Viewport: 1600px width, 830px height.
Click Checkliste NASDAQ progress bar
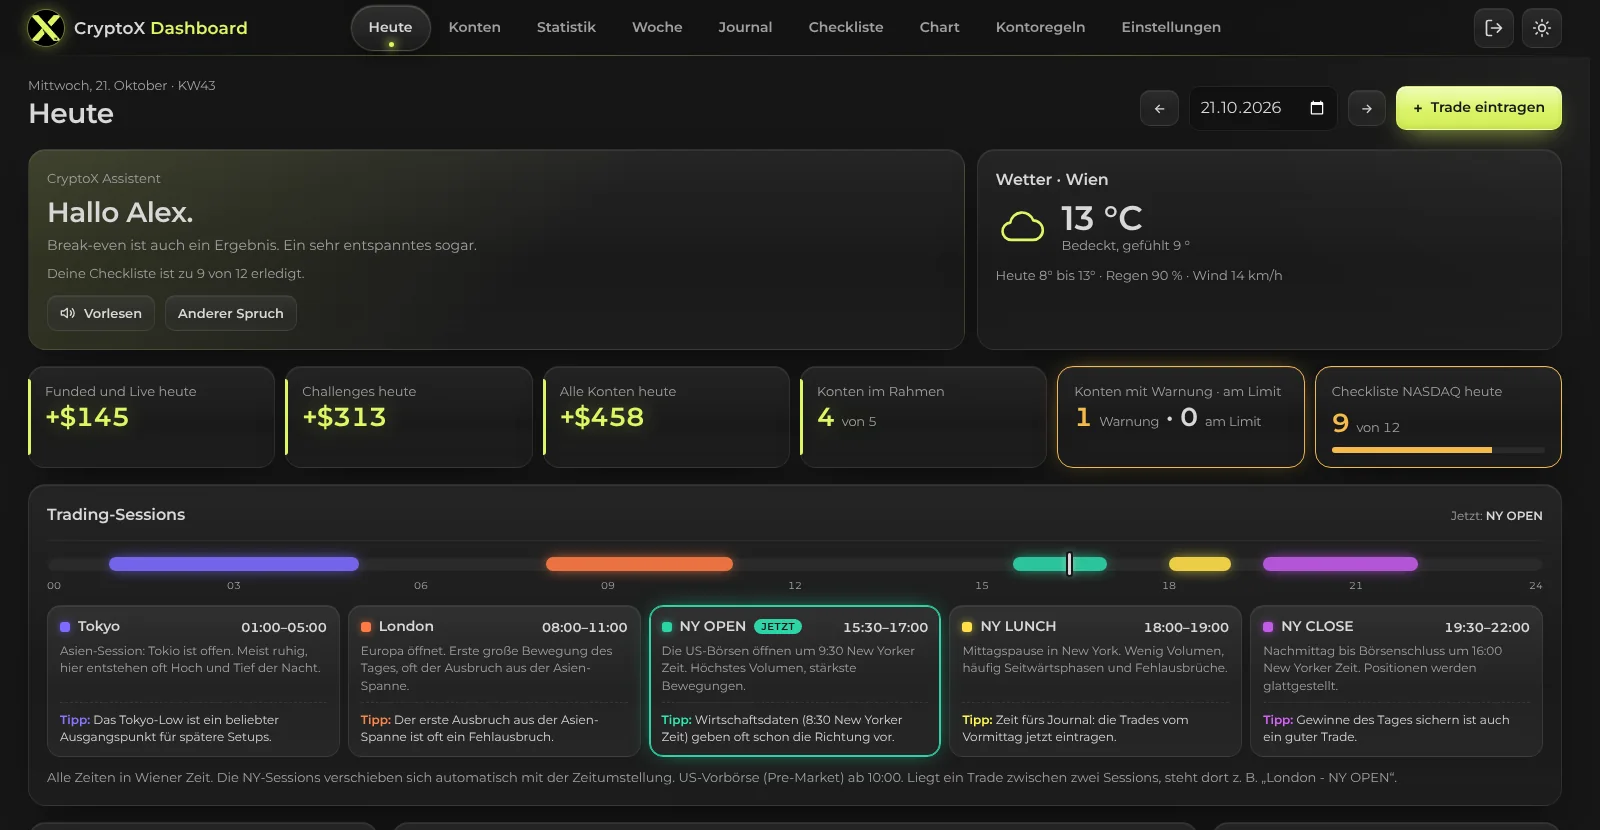[1438, 450]
